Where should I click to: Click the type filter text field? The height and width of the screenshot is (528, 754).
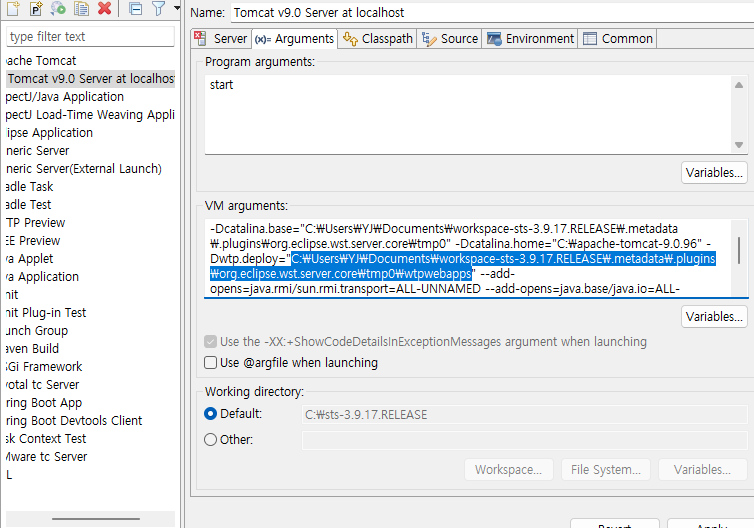90,37
